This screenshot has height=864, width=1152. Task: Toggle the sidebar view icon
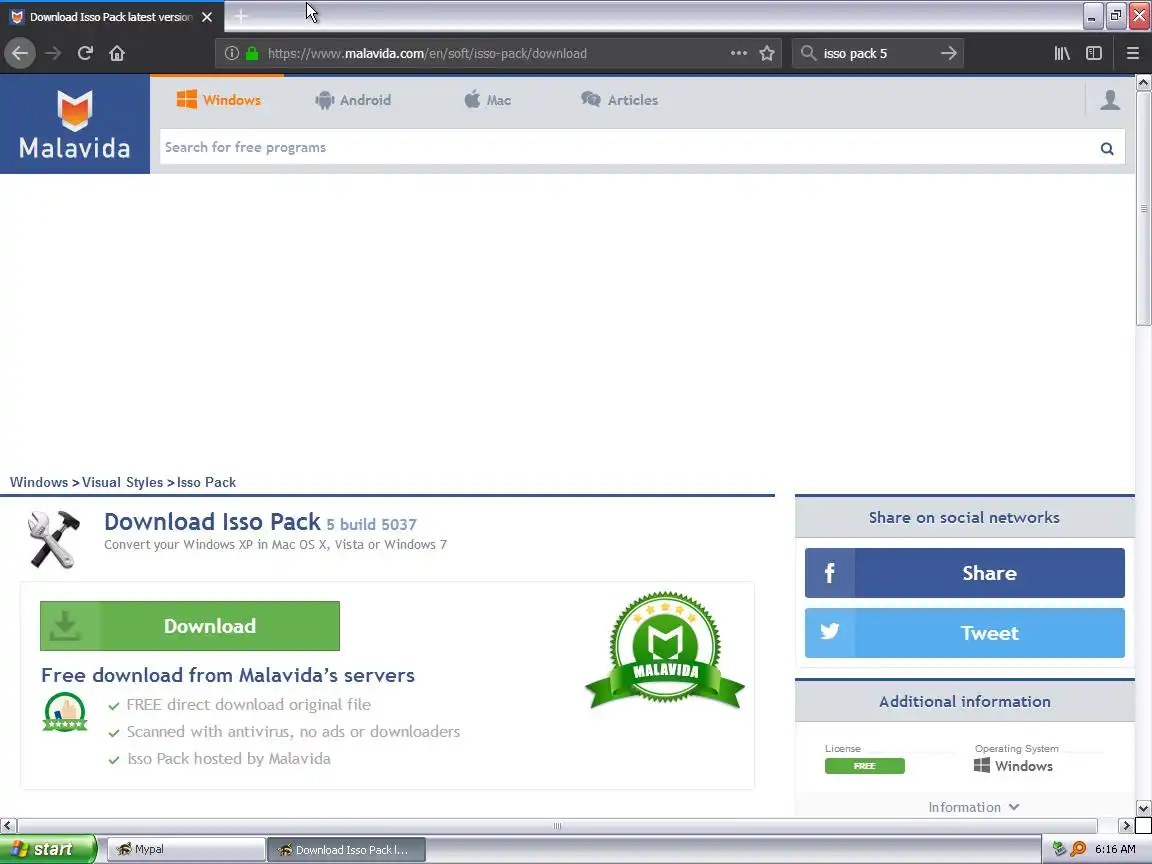(x=1094, y=53)
